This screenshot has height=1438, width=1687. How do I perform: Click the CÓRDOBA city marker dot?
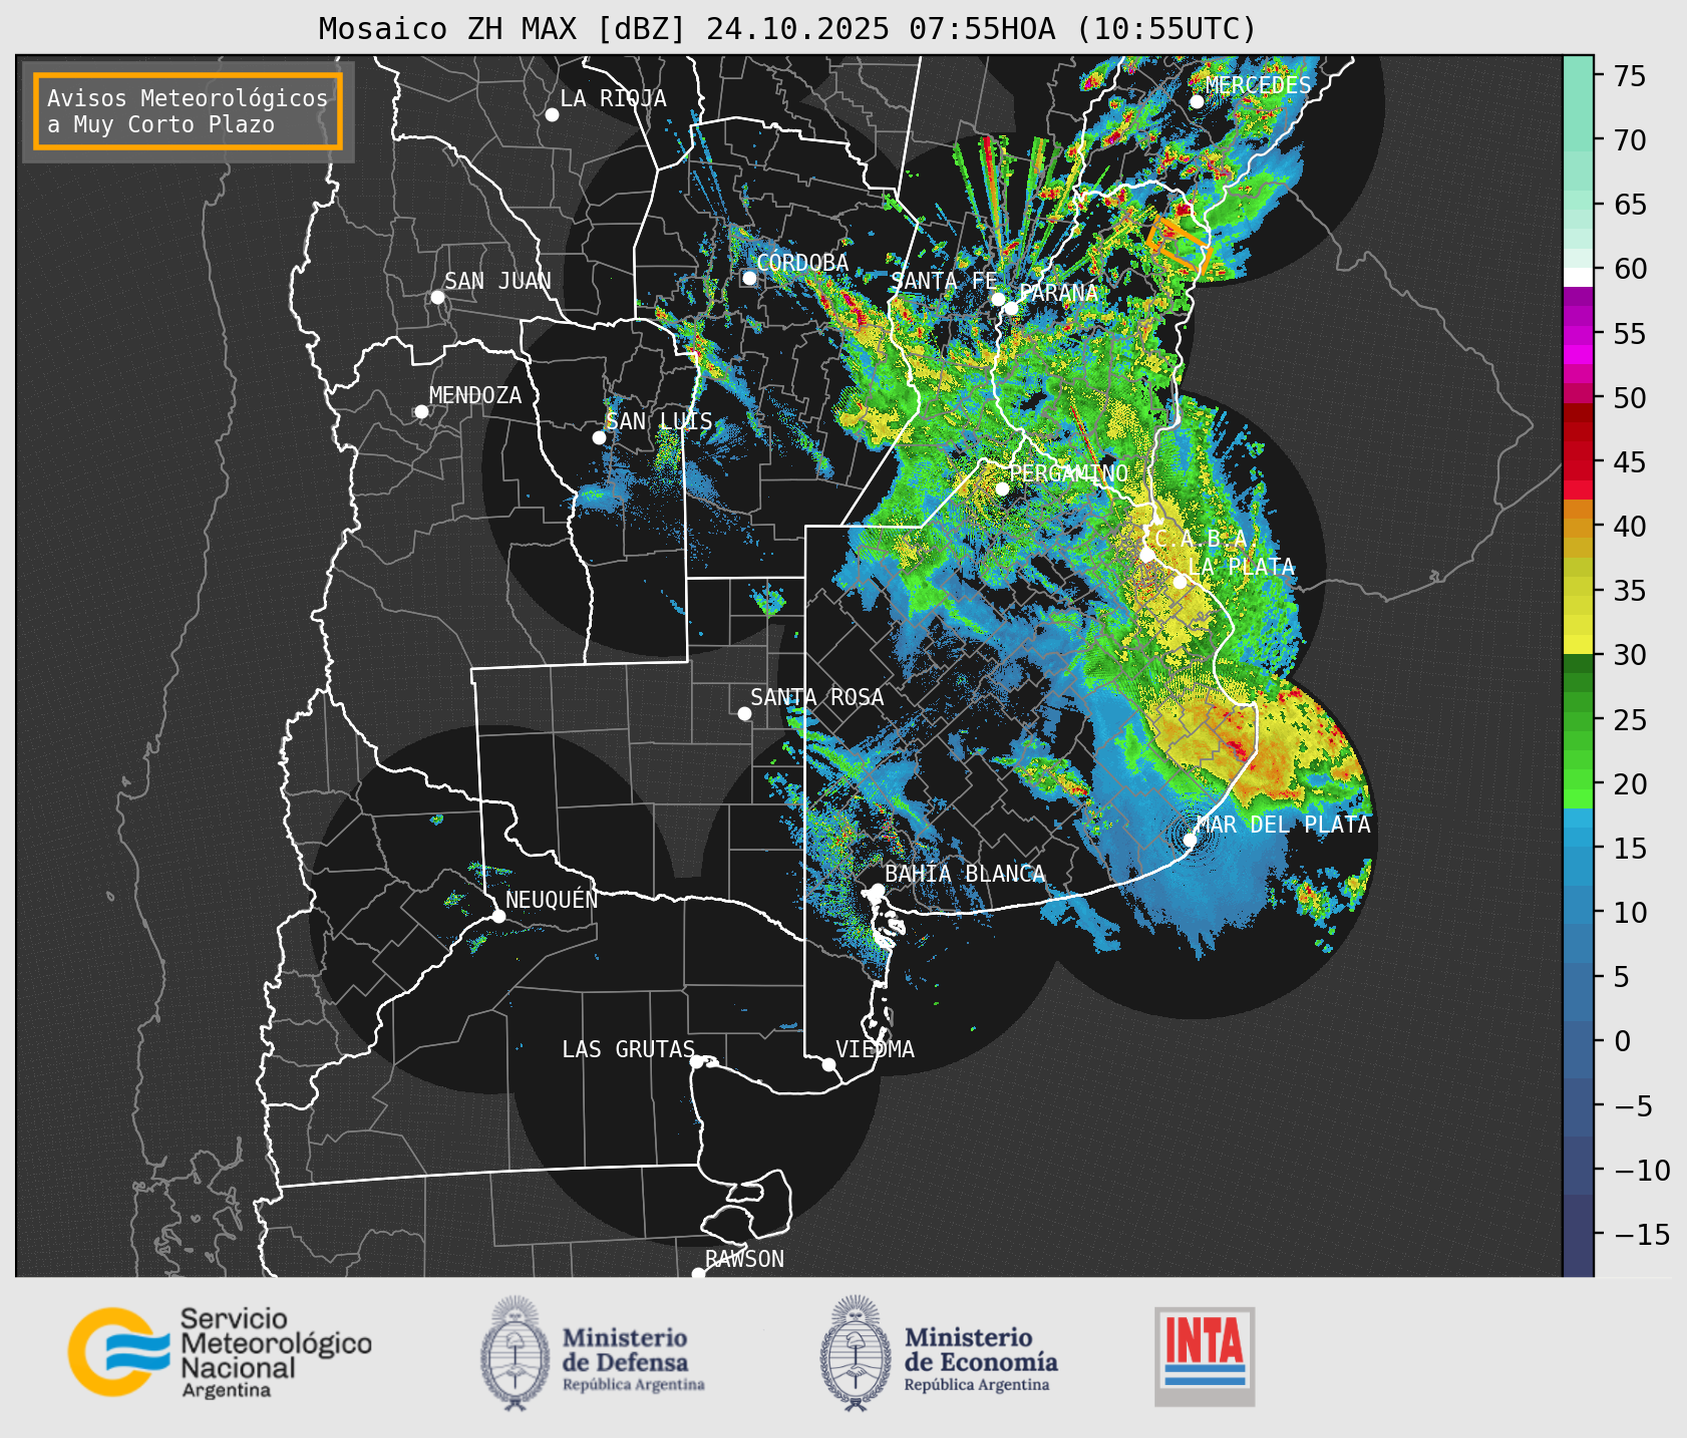click(x=749, y=278)
